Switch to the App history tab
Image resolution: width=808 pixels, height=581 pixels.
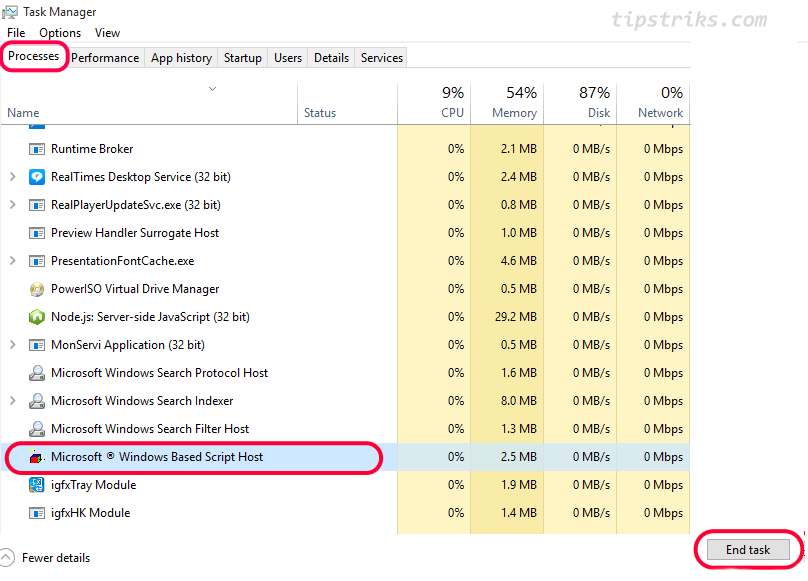(181, 58)
